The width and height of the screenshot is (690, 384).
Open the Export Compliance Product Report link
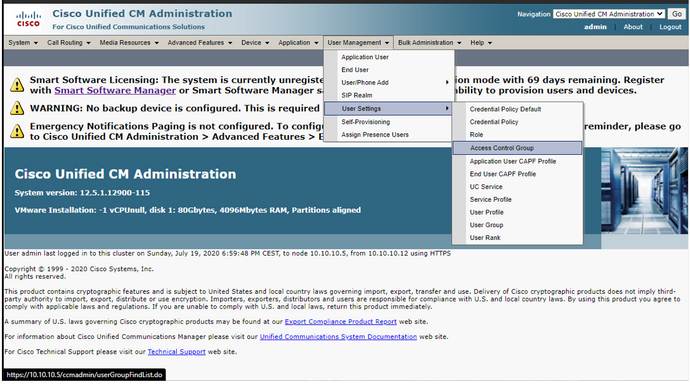341,322
